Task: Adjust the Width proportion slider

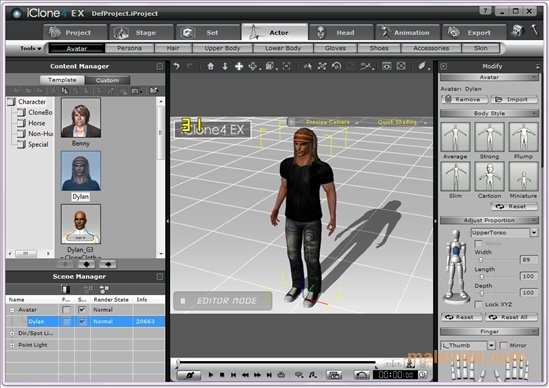Action: [481, 260]
